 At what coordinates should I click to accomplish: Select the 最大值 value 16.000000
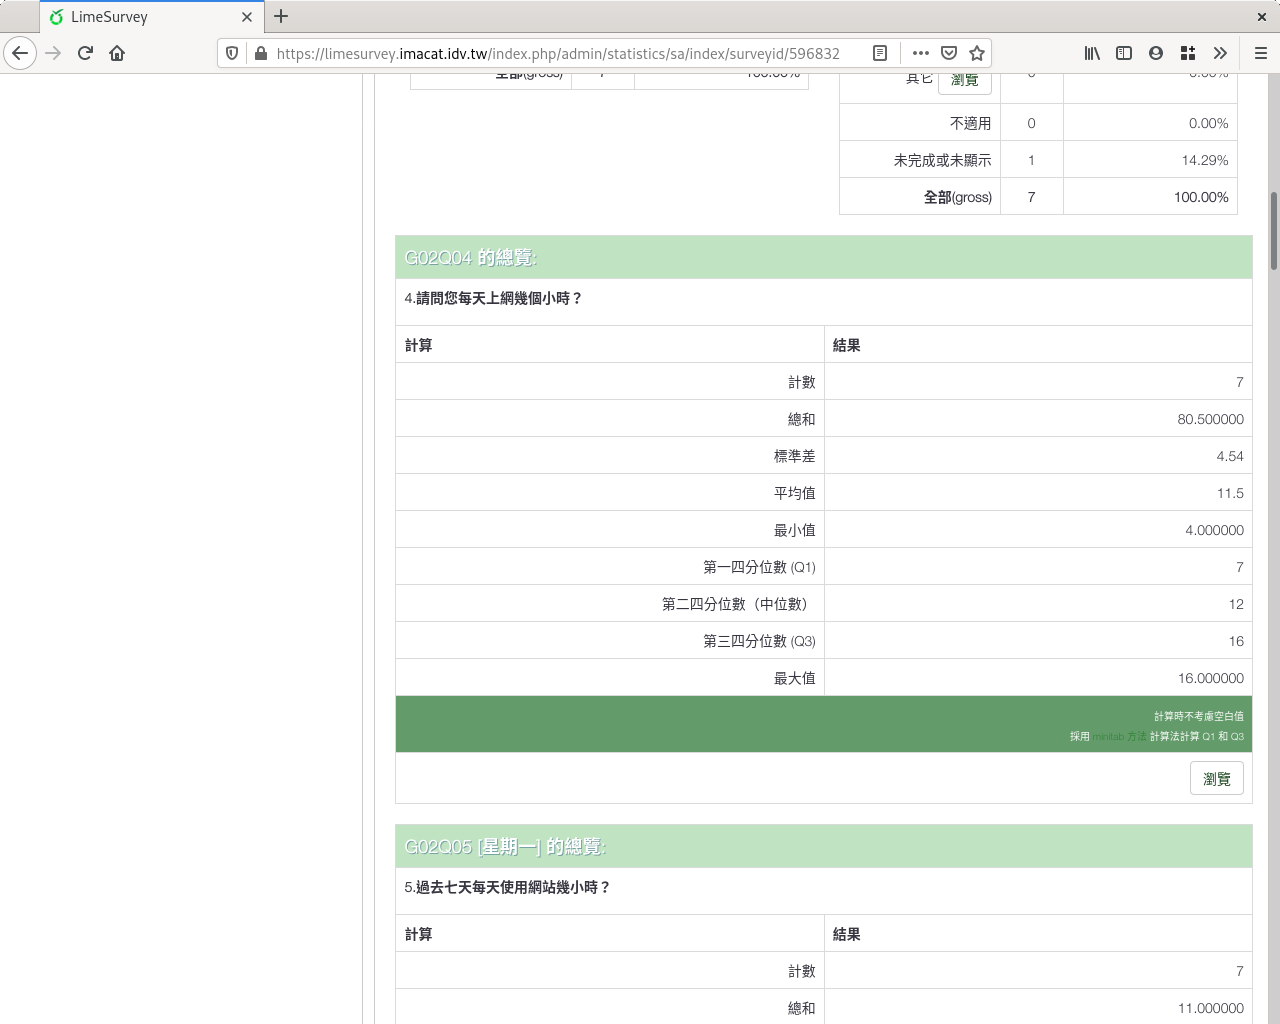(x=1210, y=678)
